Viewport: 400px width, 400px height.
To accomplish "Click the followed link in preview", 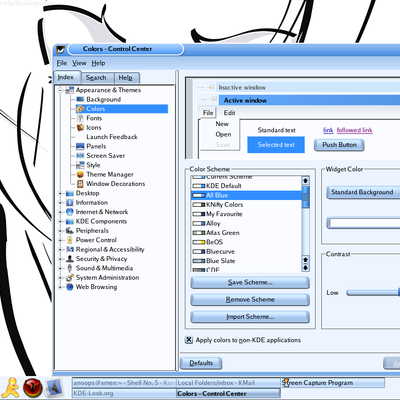I will (x=354, y=130).
